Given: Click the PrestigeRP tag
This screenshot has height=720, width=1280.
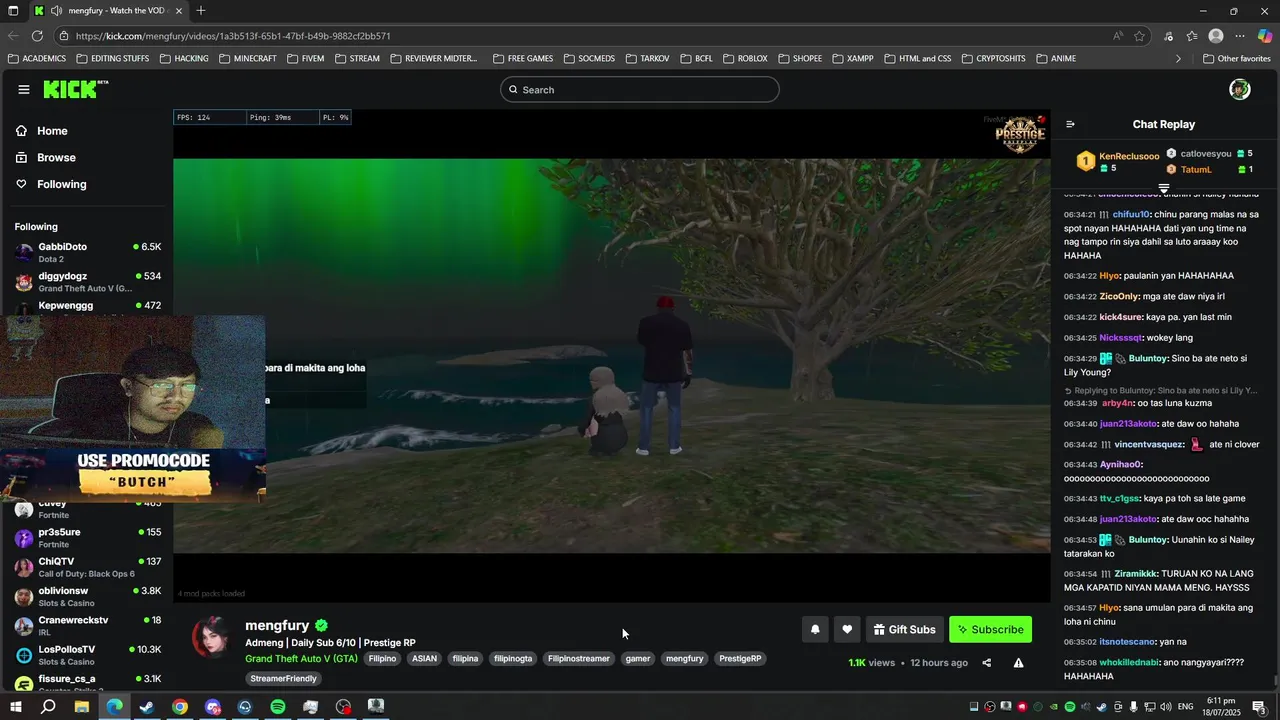Looking at the screenshot, I should pyautogui.click(x=740, y=659).
